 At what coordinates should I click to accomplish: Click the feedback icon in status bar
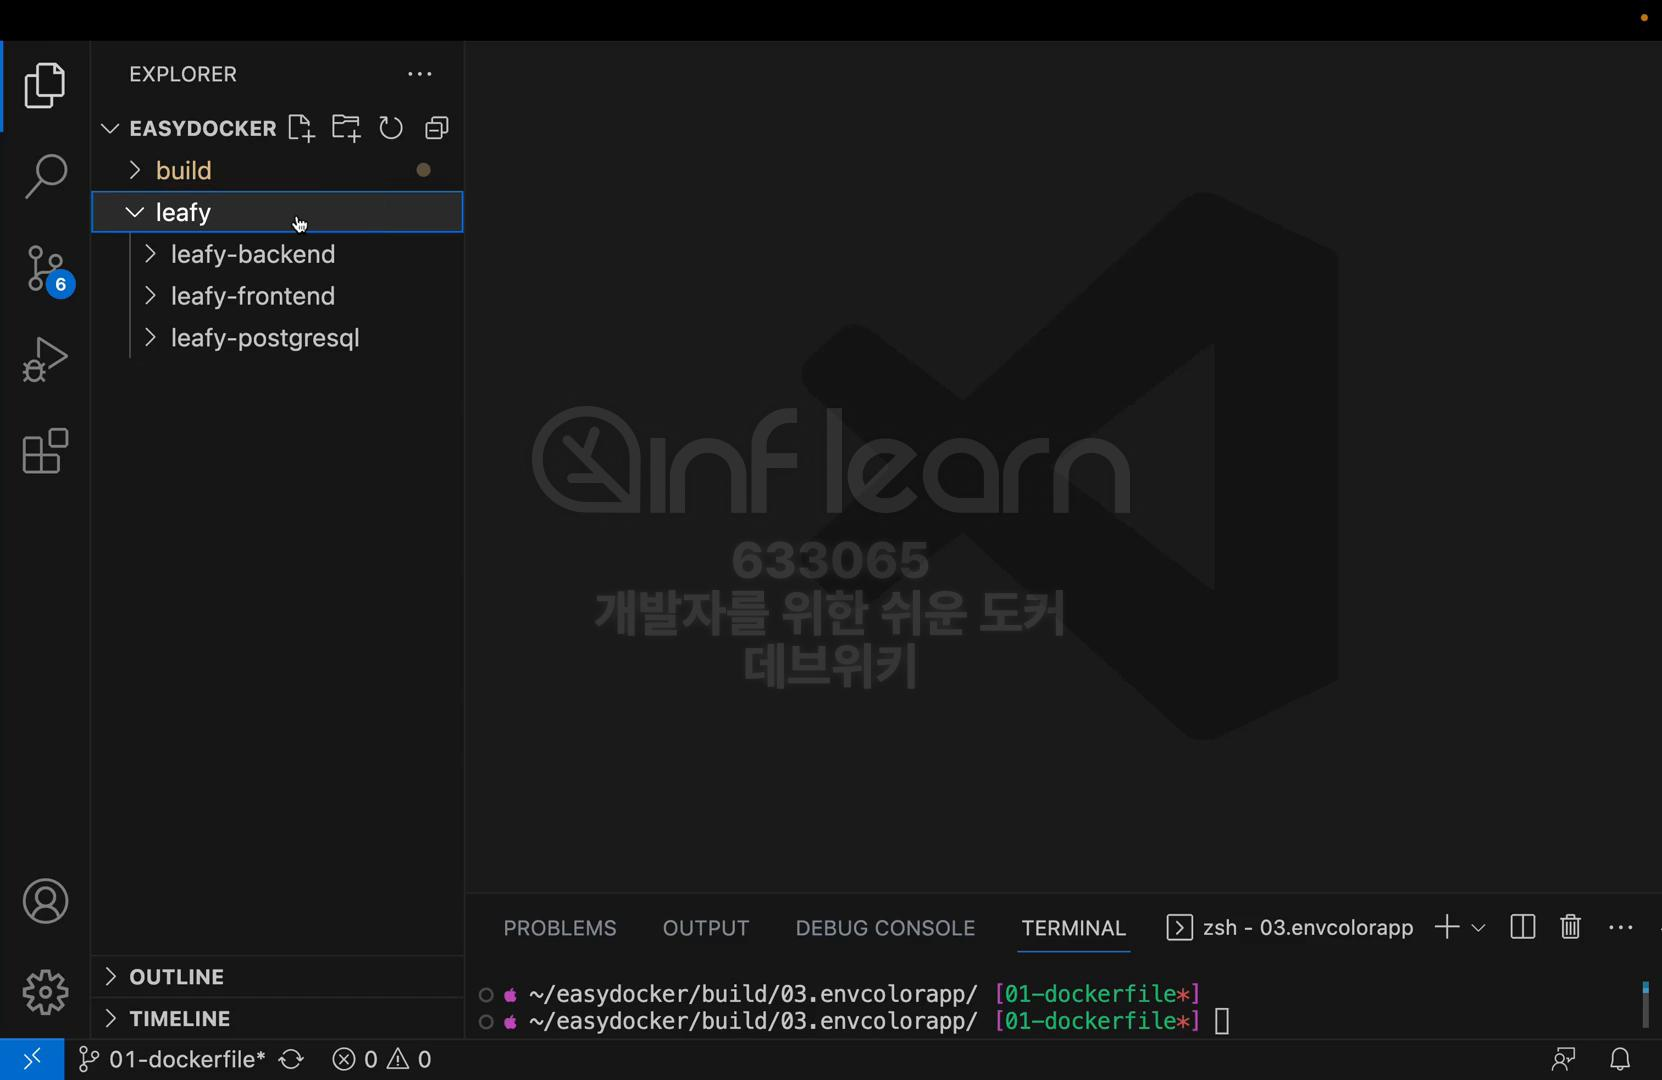1563,1059
